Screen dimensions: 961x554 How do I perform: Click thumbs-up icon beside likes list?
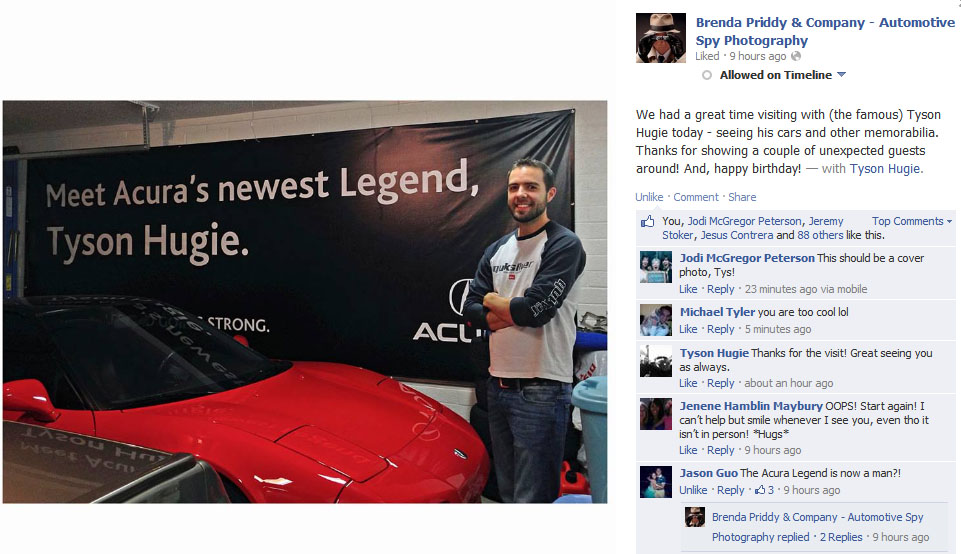647,221
